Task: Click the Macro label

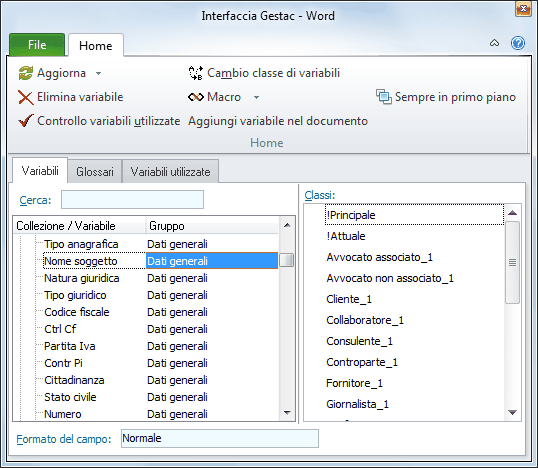Action: (224, 97)
